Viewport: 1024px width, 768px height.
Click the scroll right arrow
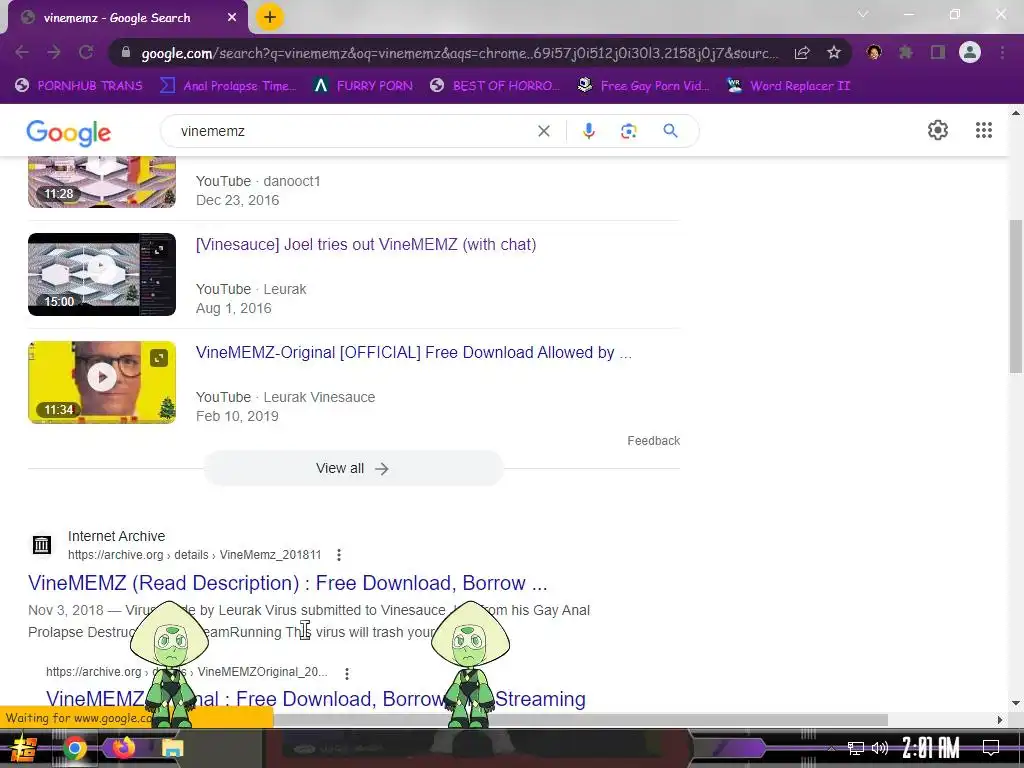point(999,720)
